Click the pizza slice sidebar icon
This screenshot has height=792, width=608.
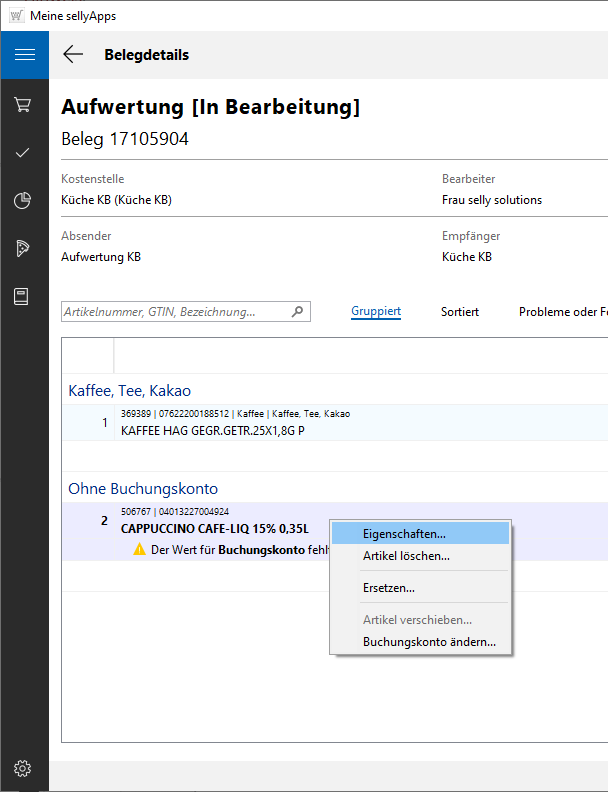(x=24, y=249)
